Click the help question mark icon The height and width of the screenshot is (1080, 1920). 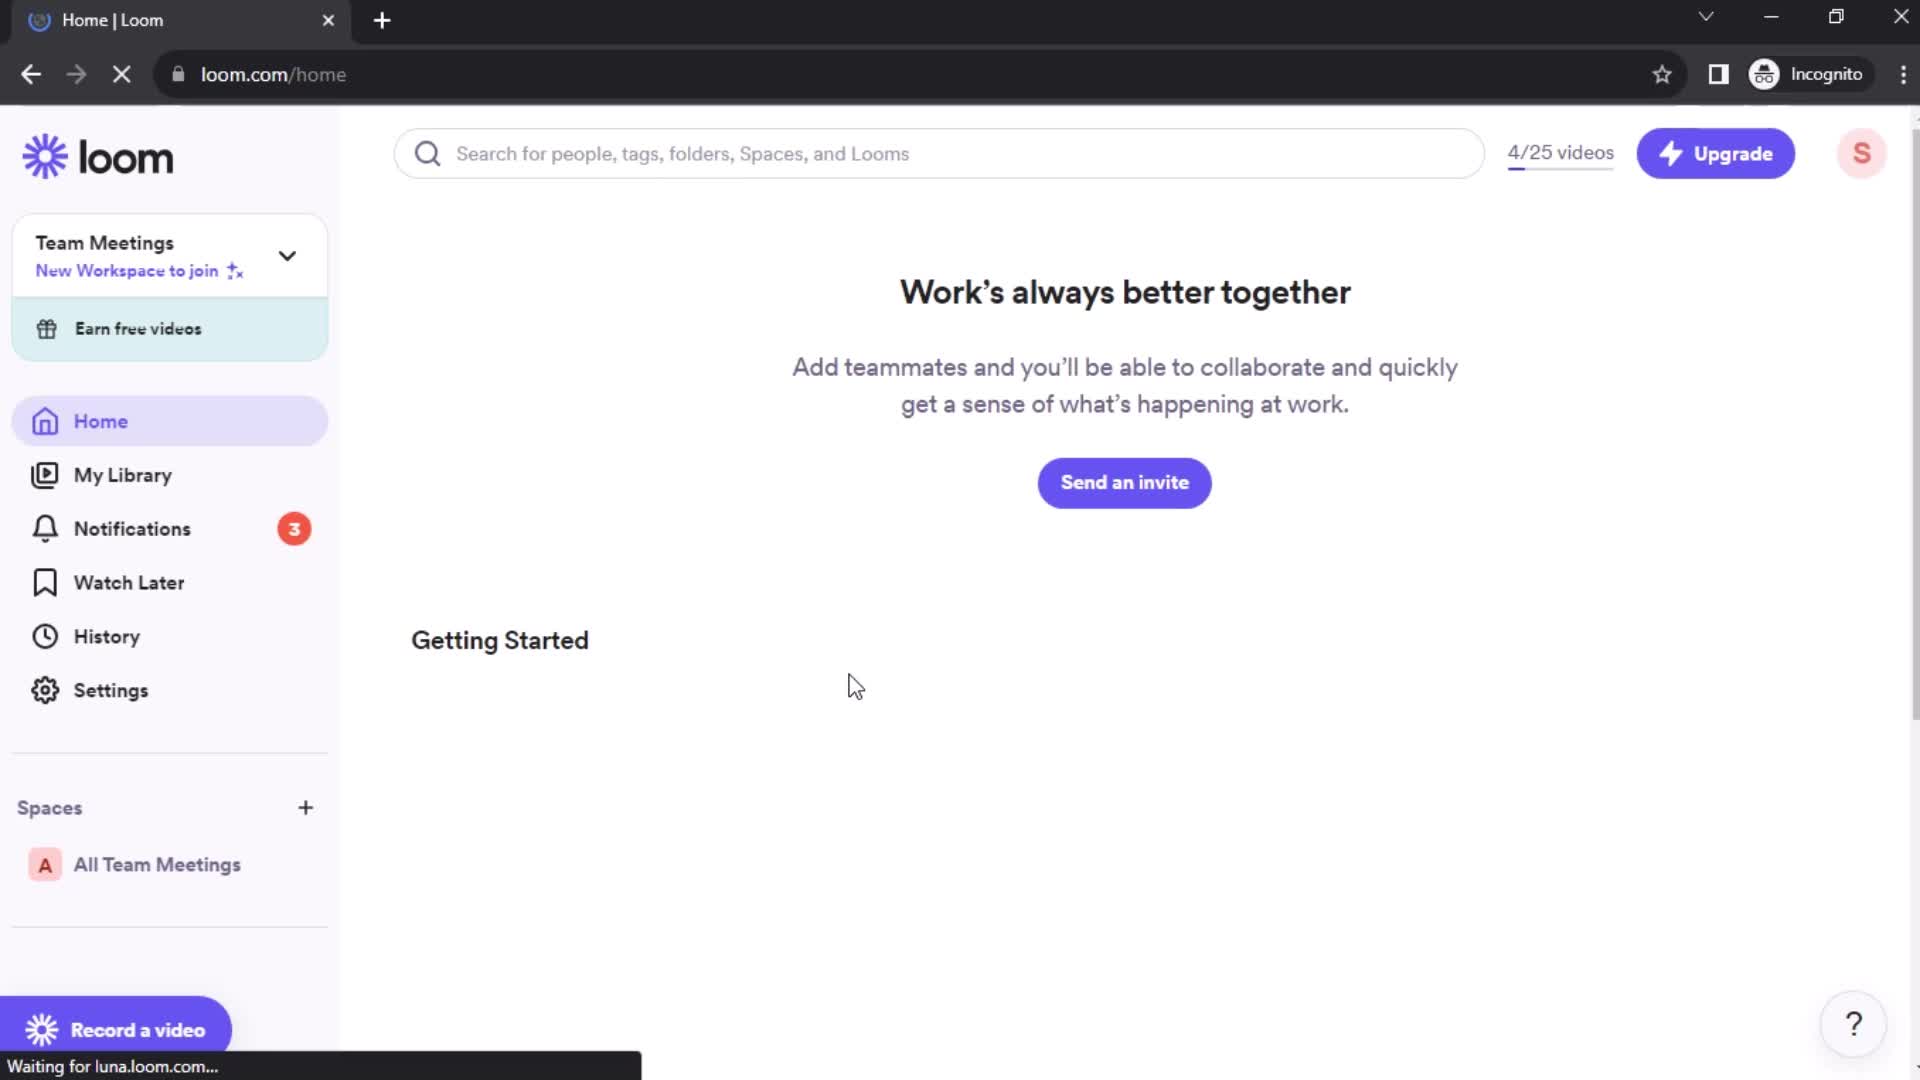pos(1854,1023)
